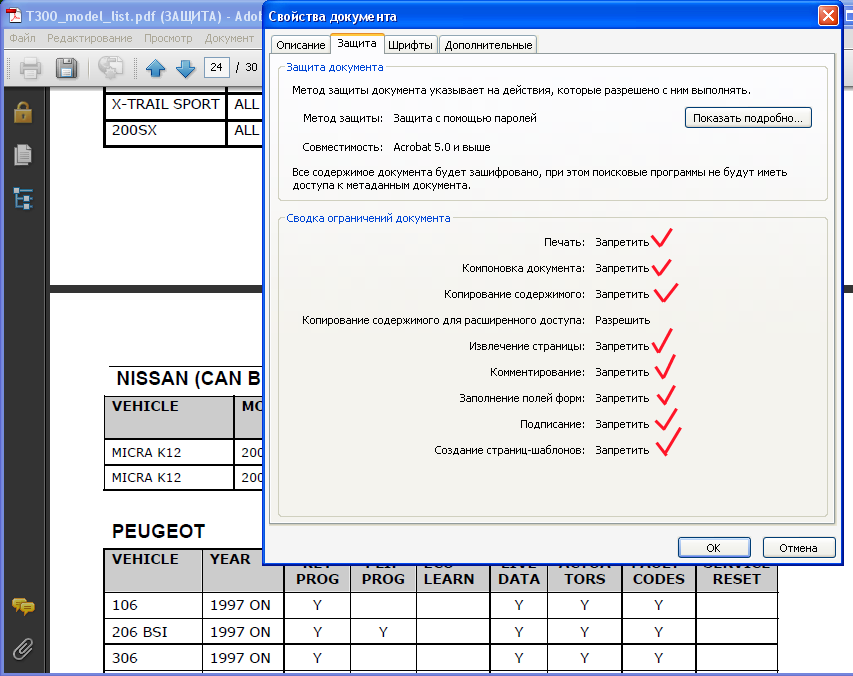Open the security padlock panel in sidebar
The height and width of the screenshot is (676, 853).
(x=23, y=113)
